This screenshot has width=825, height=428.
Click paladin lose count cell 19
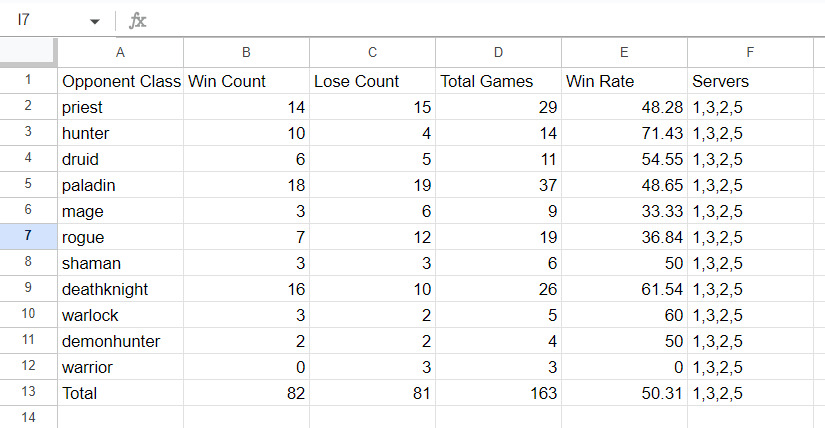click(373, 185)
